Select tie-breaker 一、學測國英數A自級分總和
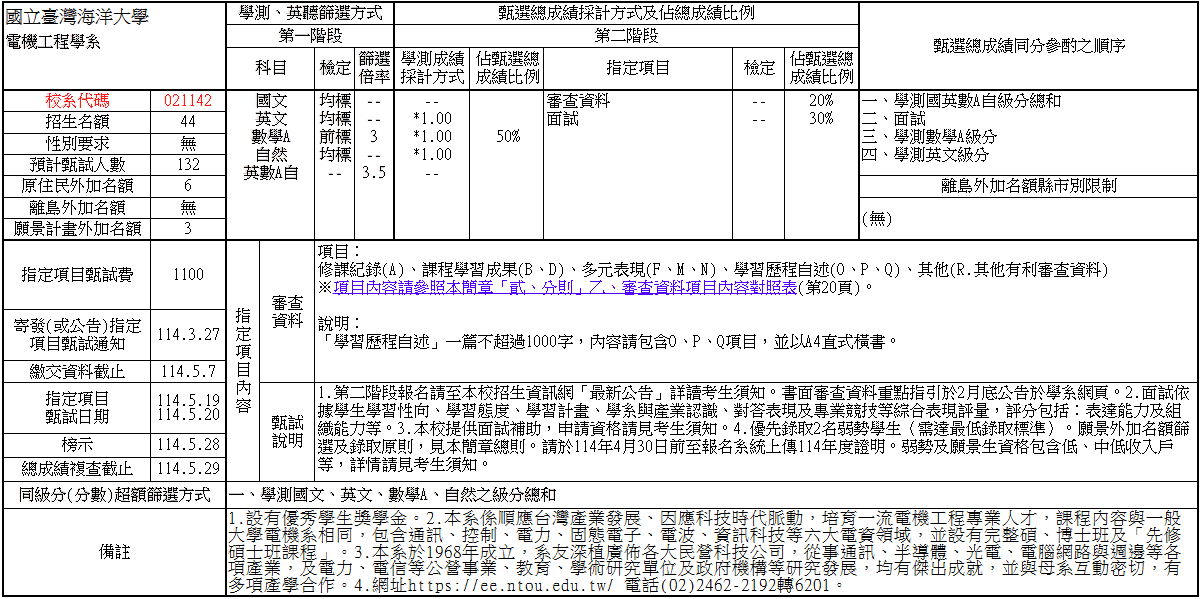Image resolution: width=1200 pixels, height=599 pixels. pyautogui.click(x=961, y=101)
